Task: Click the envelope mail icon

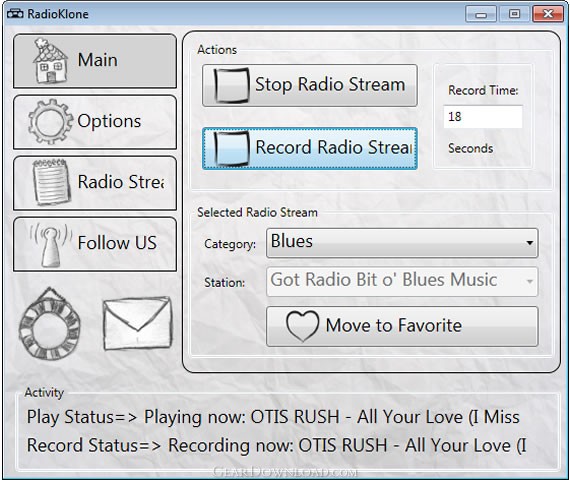Action: [137, 323]
